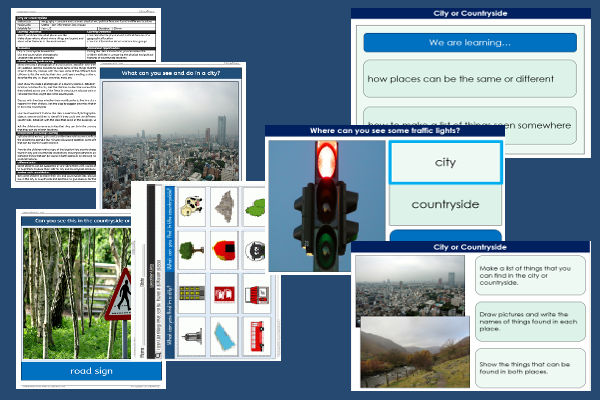
Task: Click the bottom 'City or Countryside' slide title
Action: [x=470, y=247]
